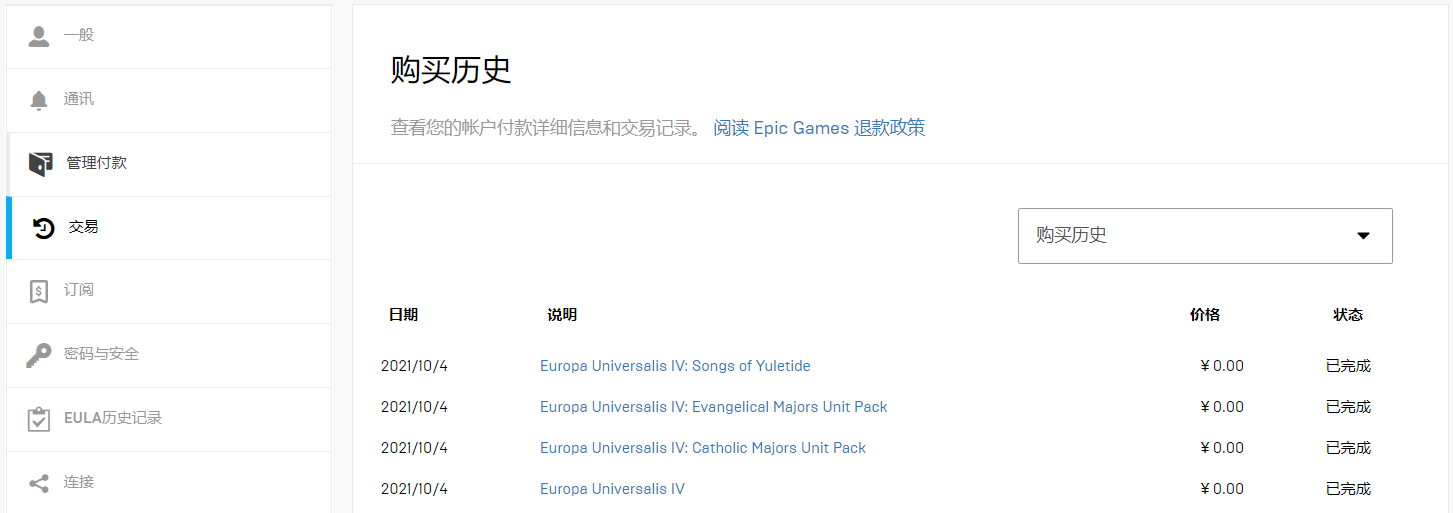Open the 订阅 section
1453x513 pixels.
click(x=169, y=291)
